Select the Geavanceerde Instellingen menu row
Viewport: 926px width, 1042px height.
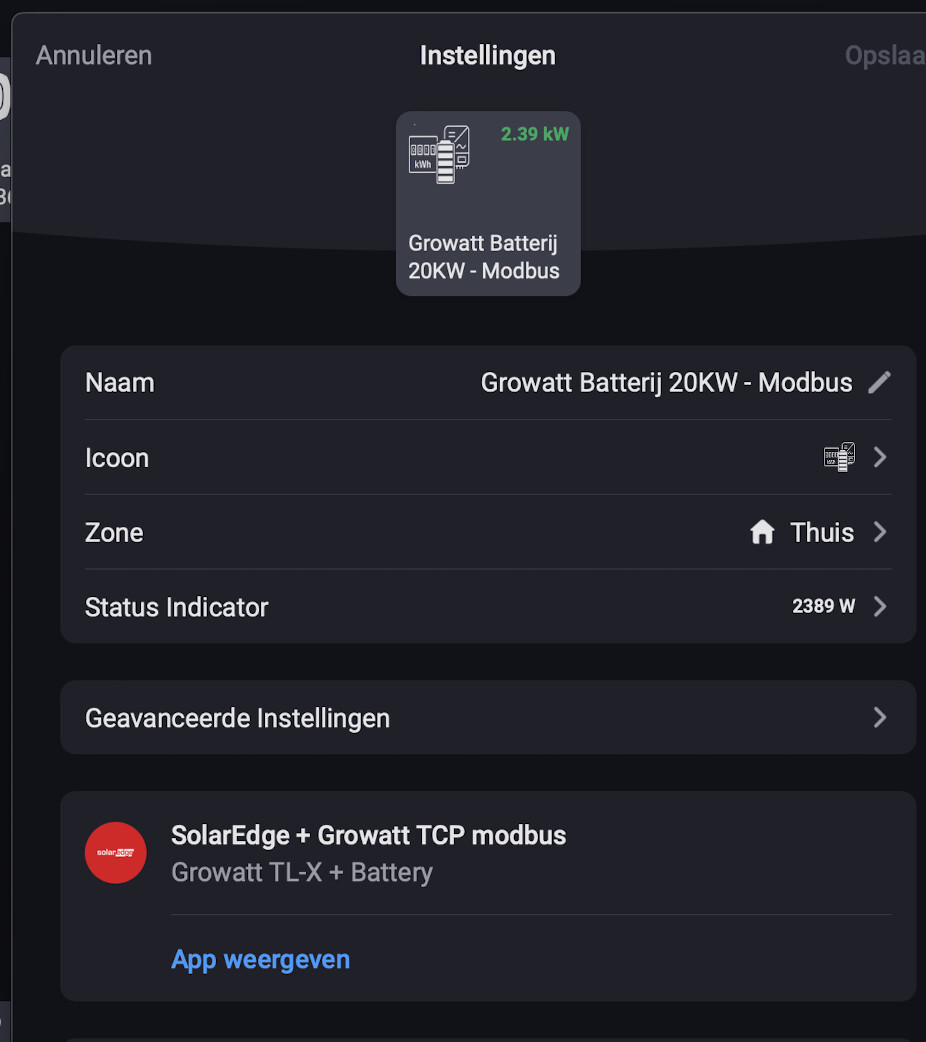point(488,717)
